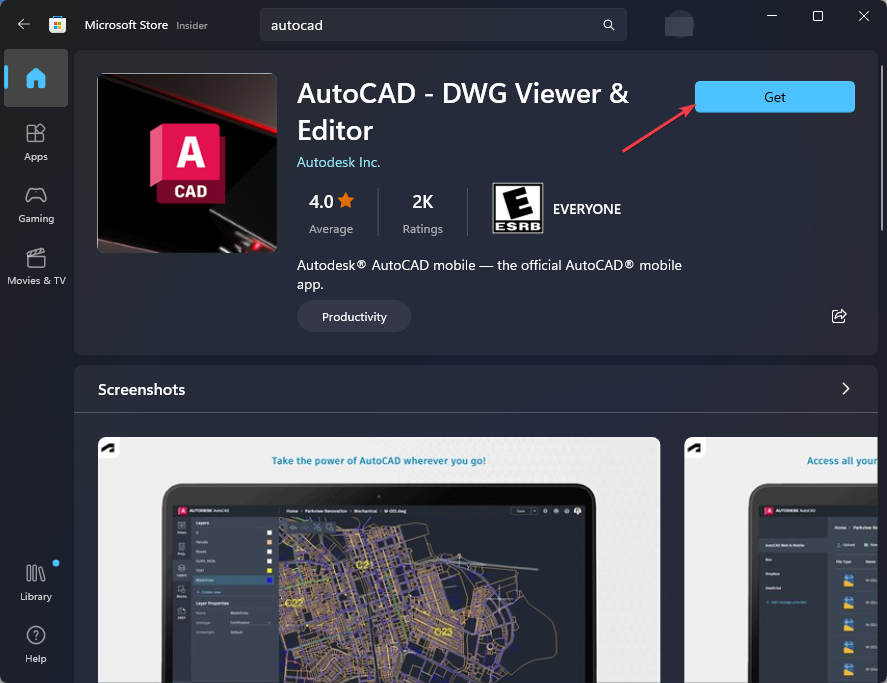Open your Library of installed apps
Screen dimensions: 887x683
(x=35, y=580)
